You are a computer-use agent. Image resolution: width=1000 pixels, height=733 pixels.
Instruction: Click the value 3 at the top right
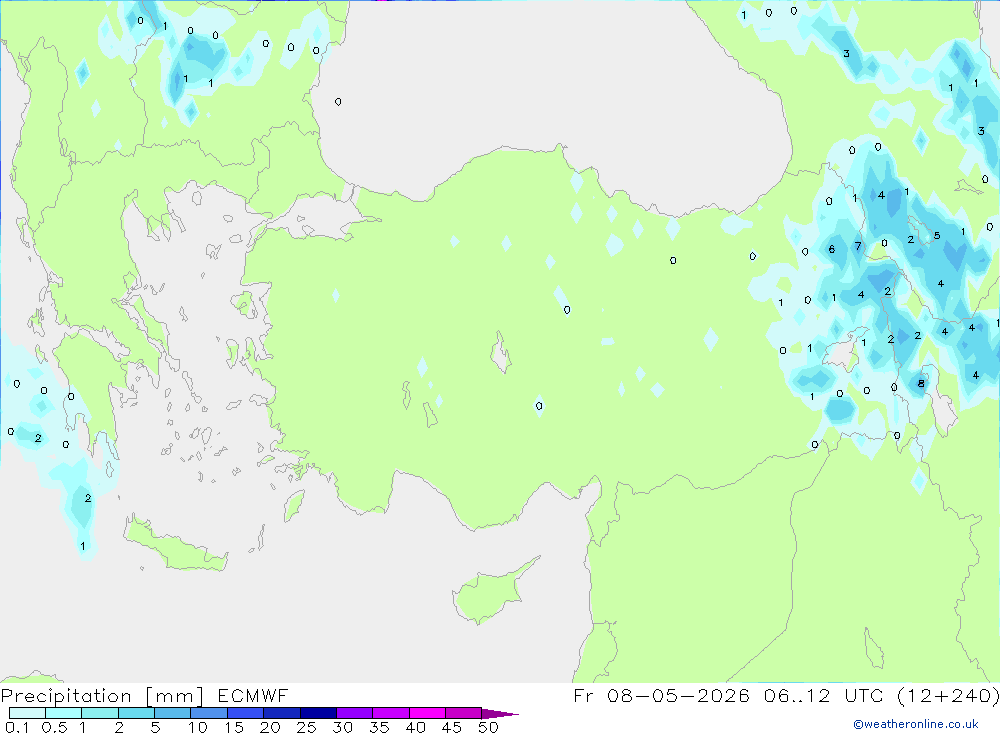pos(846,54)
